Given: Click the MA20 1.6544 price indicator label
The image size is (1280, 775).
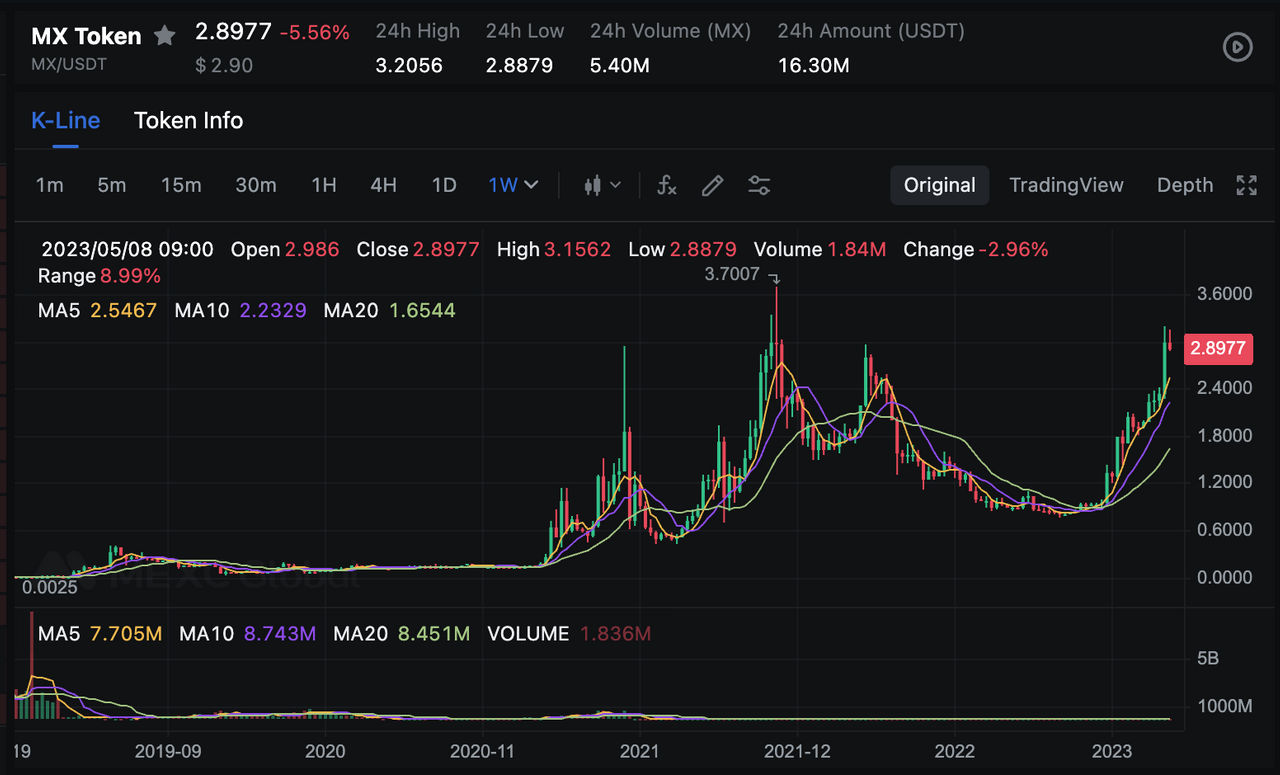Looking at the screenshot, I should [x=390, y=311].
